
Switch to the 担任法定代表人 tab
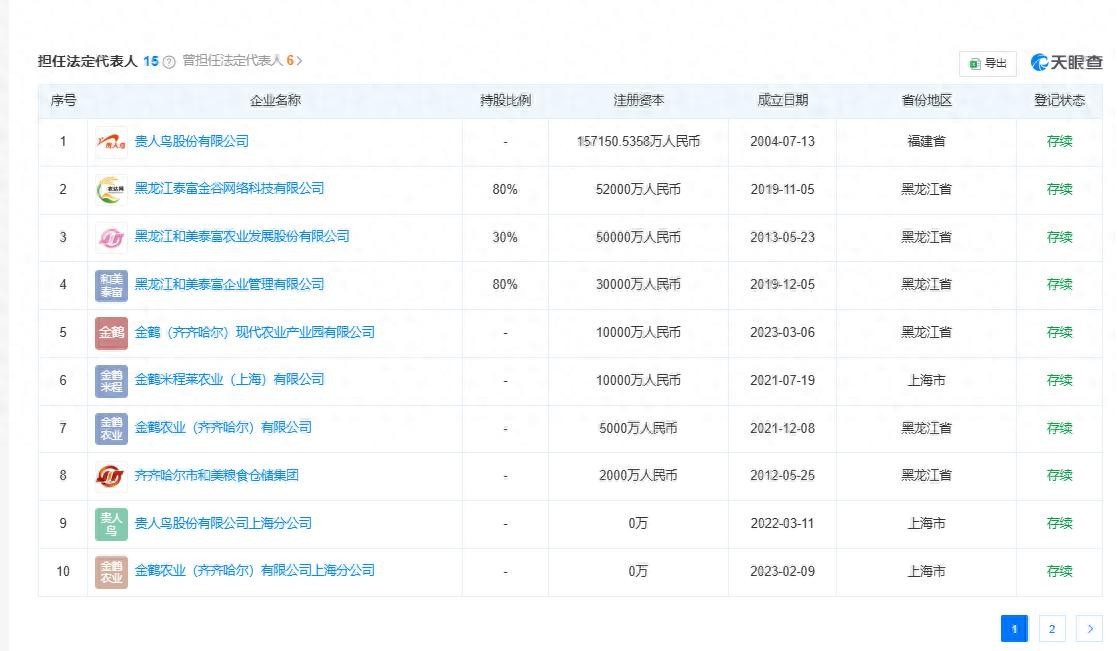coord(88,61)
